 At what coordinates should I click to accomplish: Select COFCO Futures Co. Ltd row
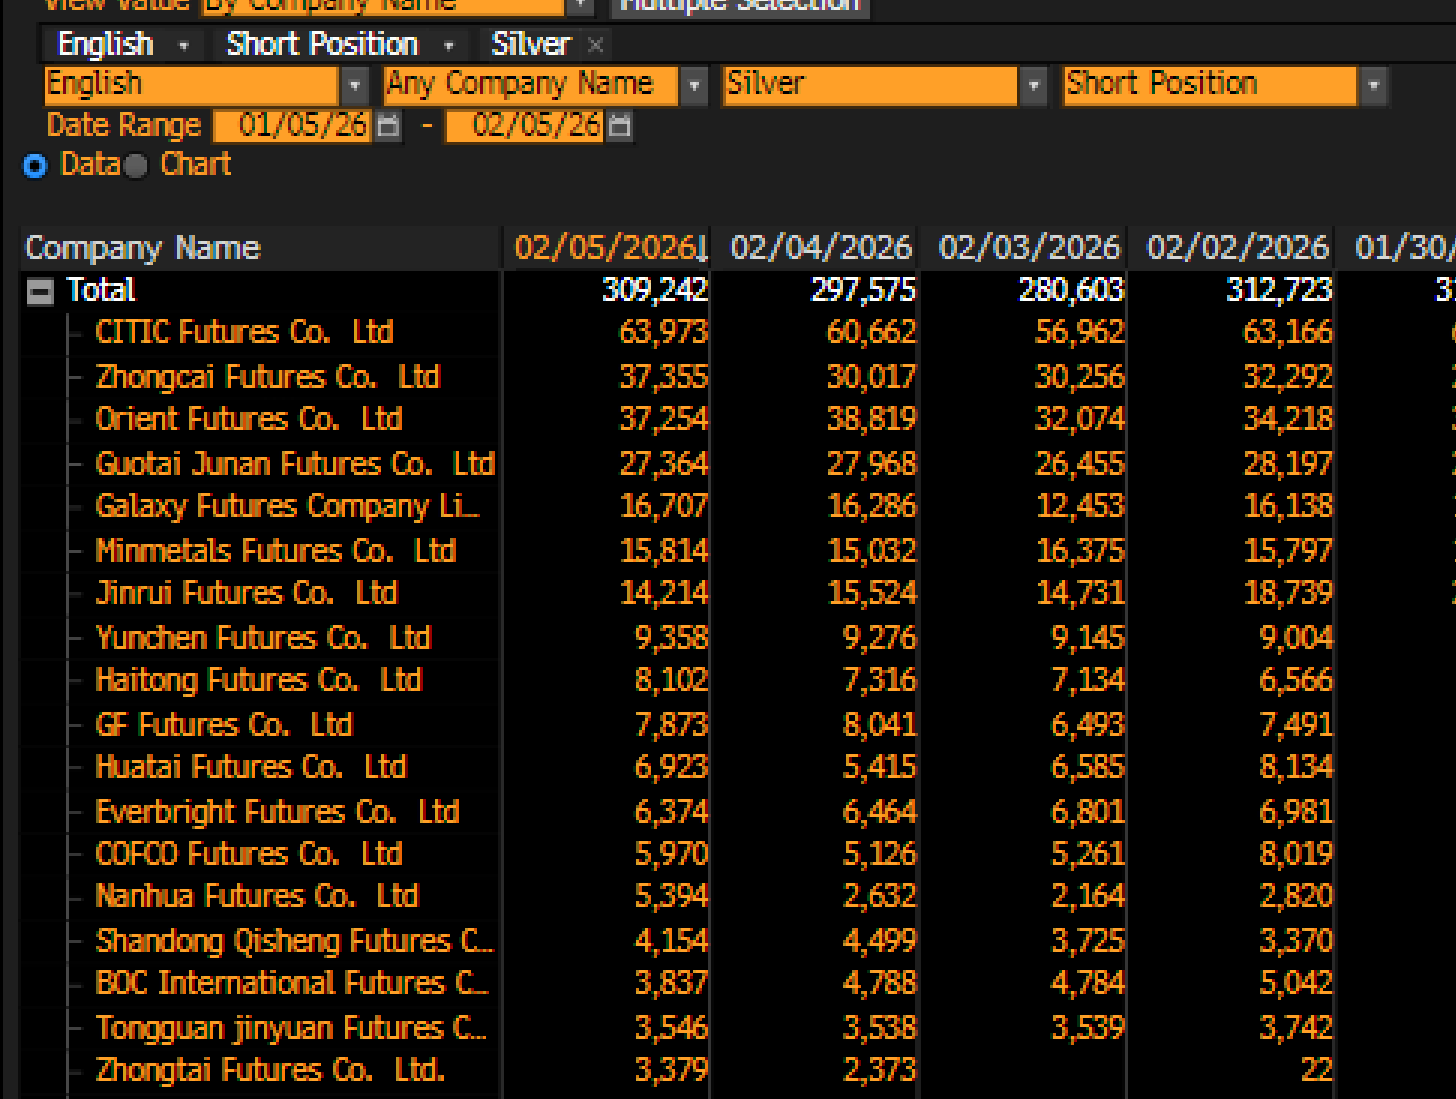249,854
